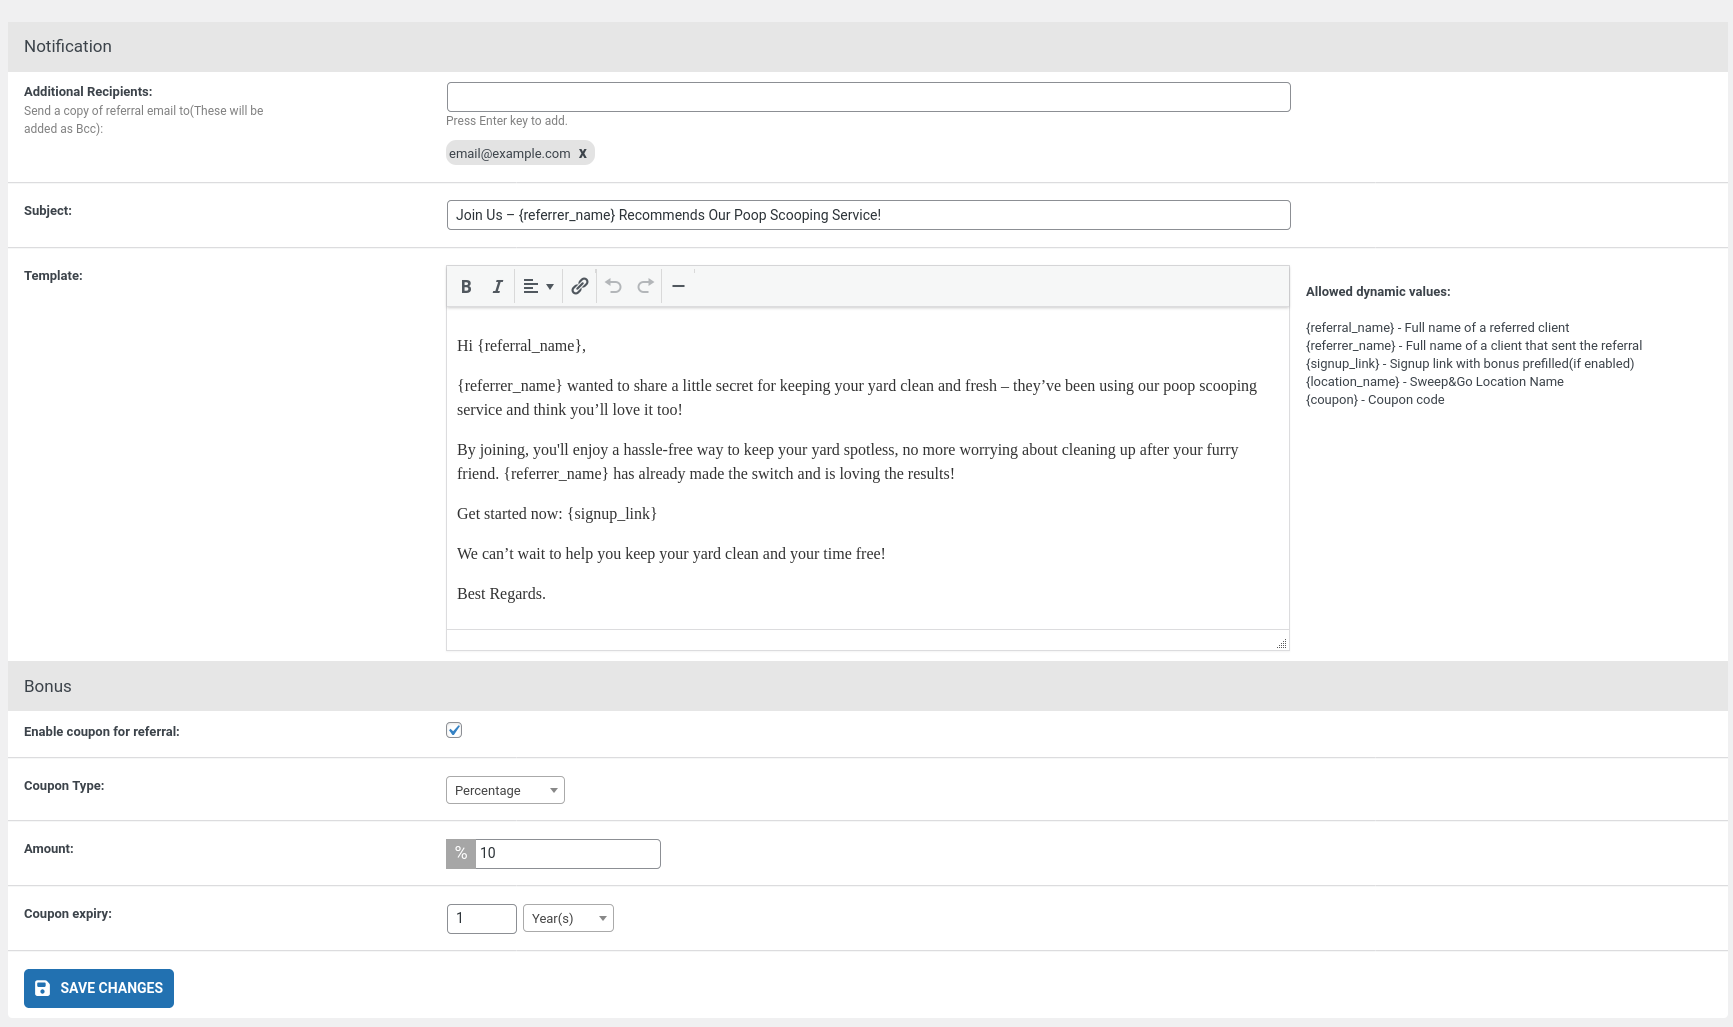Click into the Subject text field
Screen dimensions: 1733x1027
868,215
